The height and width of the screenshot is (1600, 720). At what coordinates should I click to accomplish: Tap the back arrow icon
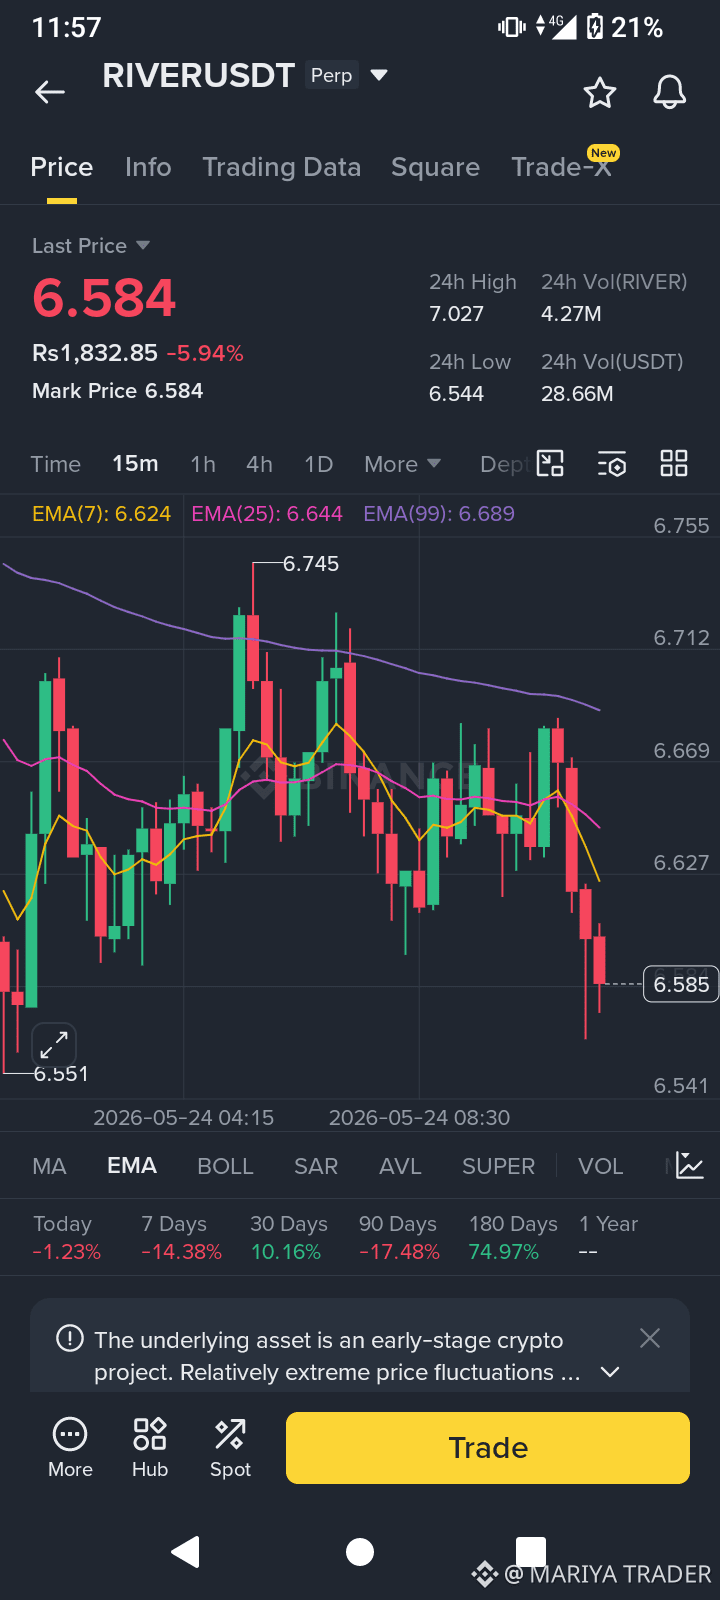(x=50, y=93)
